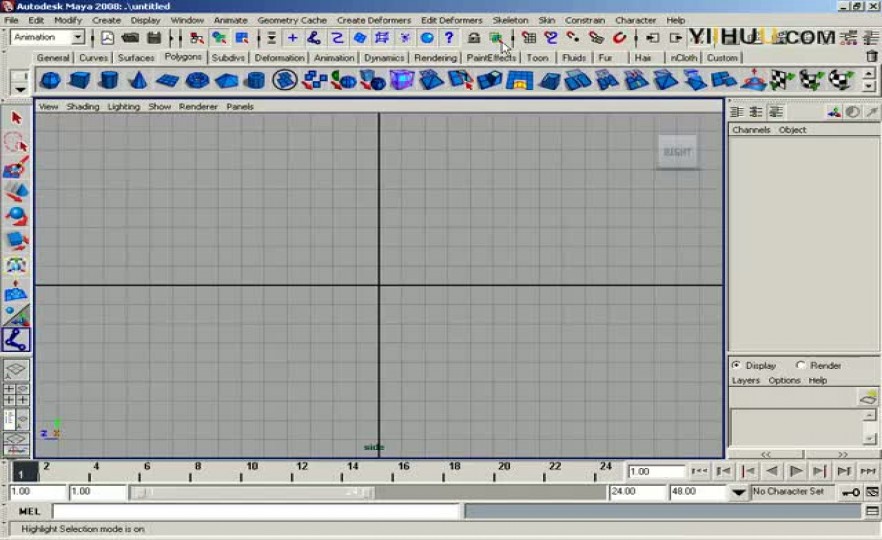Play the animation backwards
Screen dimensions: 882x540
(772, 471)
